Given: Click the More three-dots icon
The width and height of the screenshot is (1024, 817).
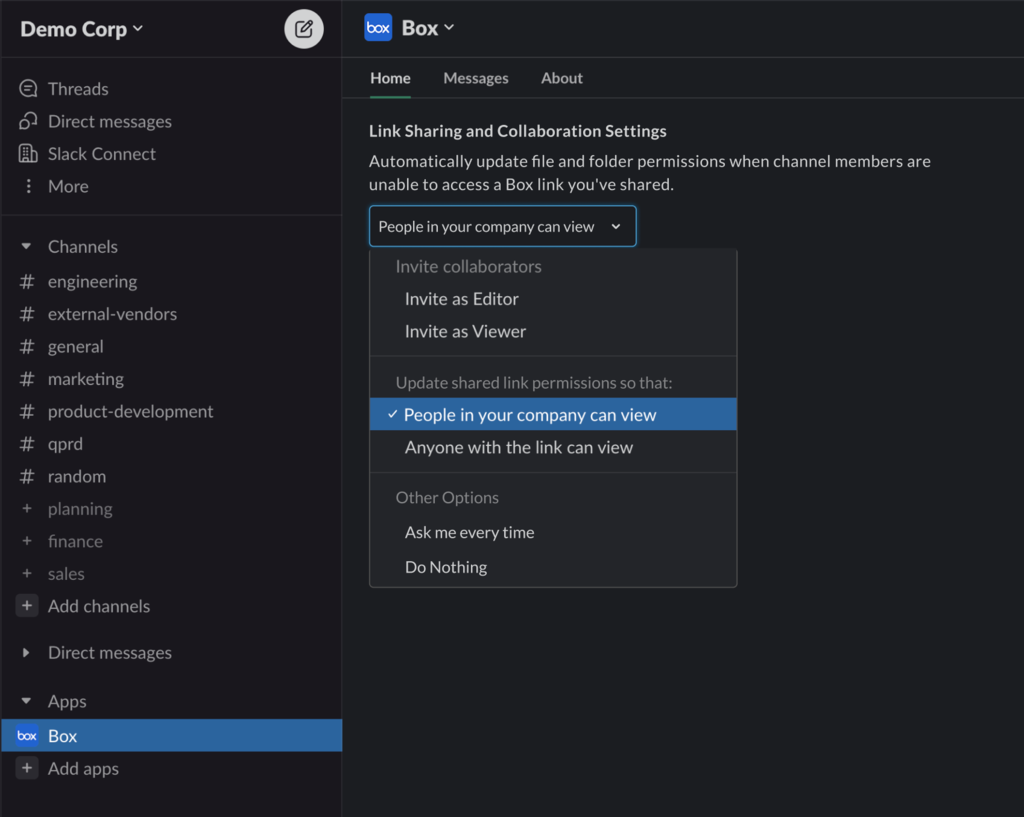Looking at the screenshot, I should tap(28, 186).
